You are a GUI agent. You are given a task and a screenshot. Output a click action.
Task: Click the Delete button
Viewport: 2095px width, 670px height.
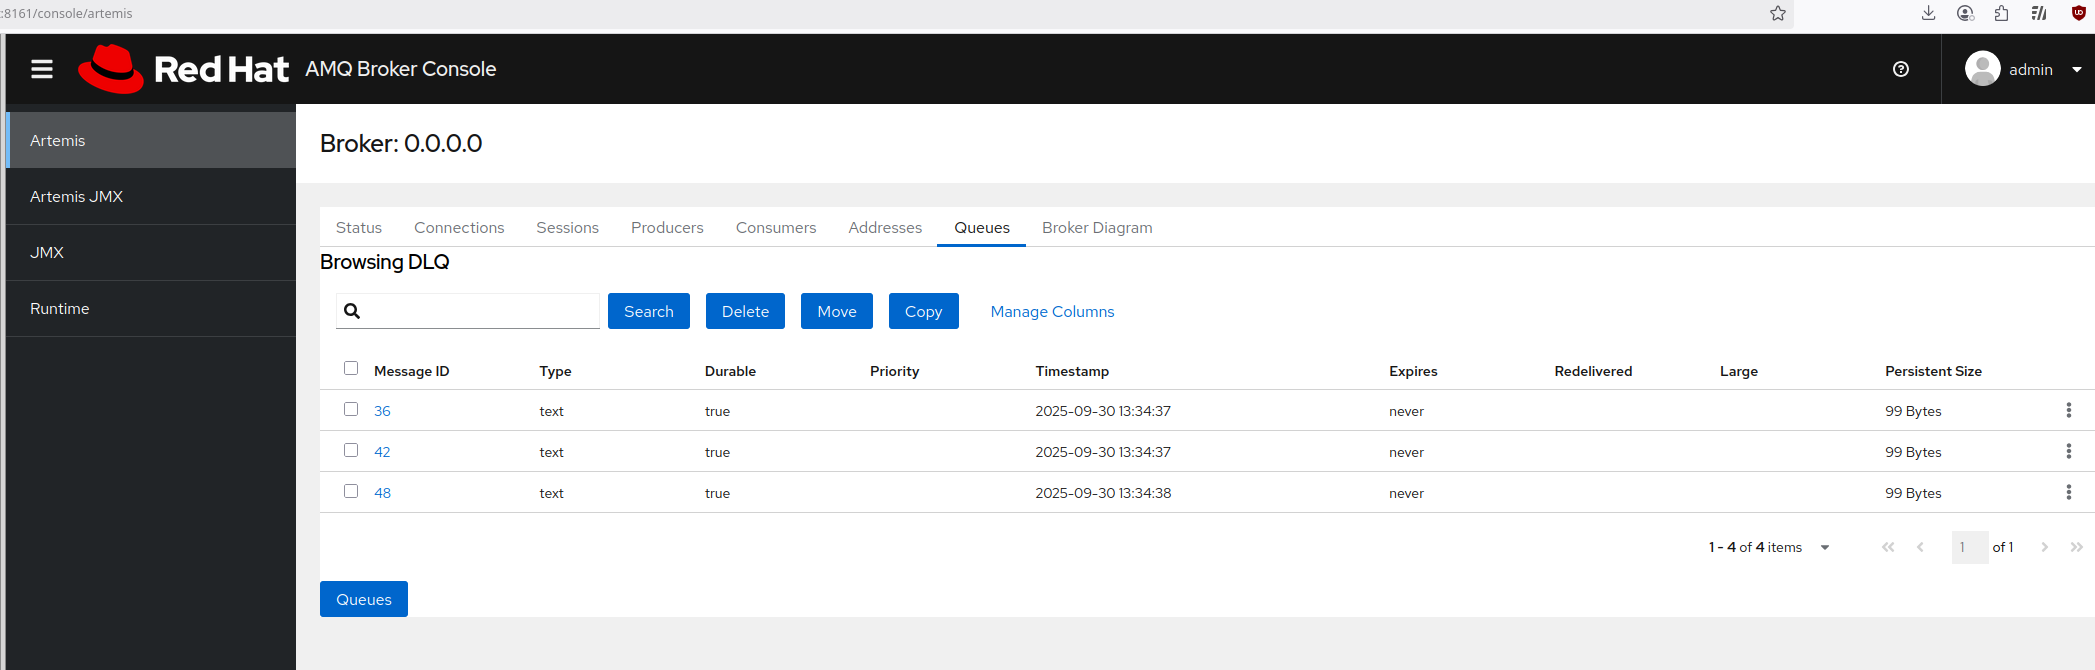tap(745, 311)
